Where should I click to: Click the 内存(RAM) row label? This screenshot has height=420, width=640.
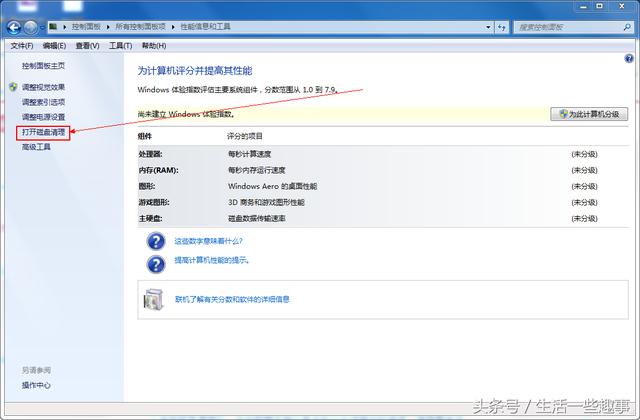158,170
